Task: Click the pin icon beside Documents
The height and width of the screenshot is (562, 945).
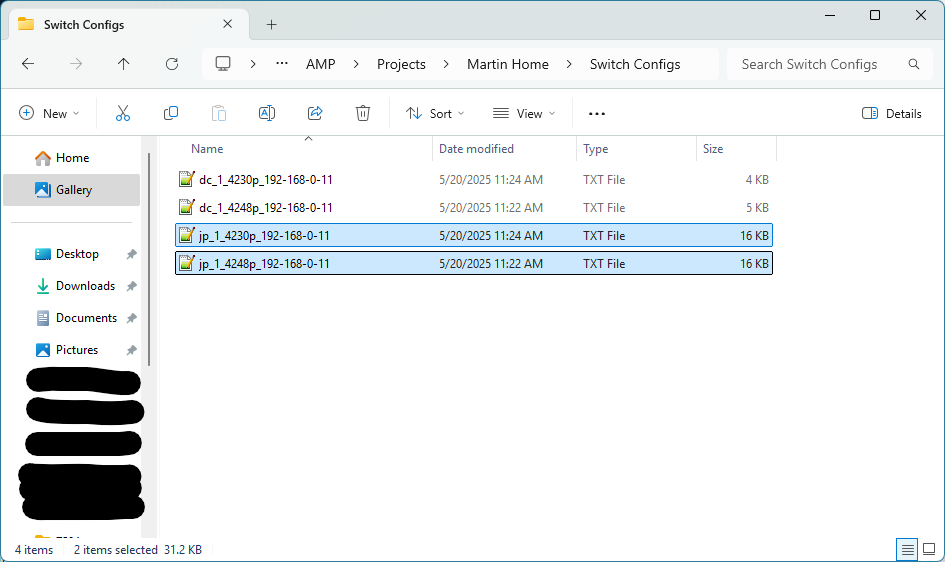Action: tap(131, 318)
